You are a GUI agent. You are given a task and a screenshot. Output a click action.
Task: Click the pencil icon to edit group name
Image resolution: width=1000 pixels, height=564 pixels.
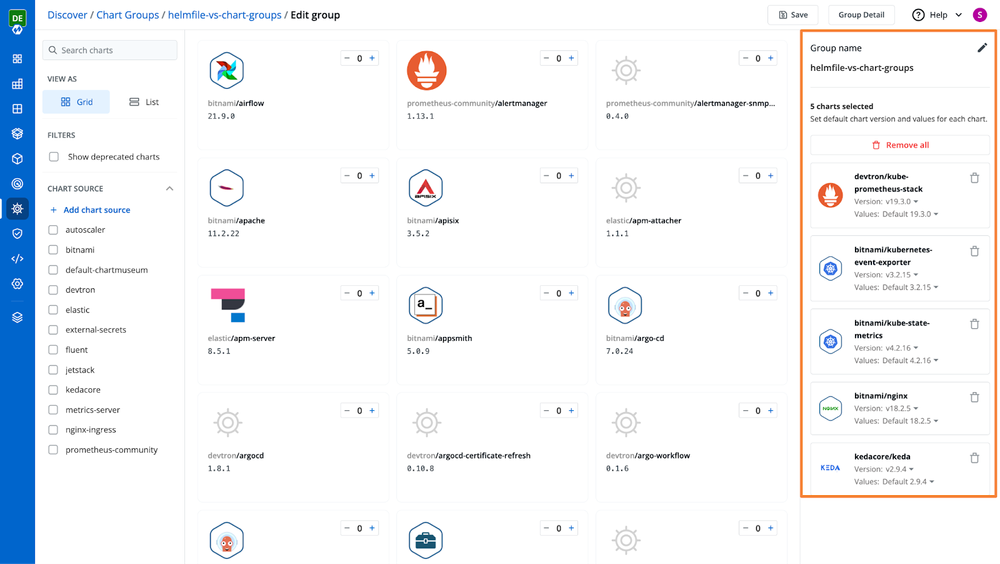[x=982, y=48]
